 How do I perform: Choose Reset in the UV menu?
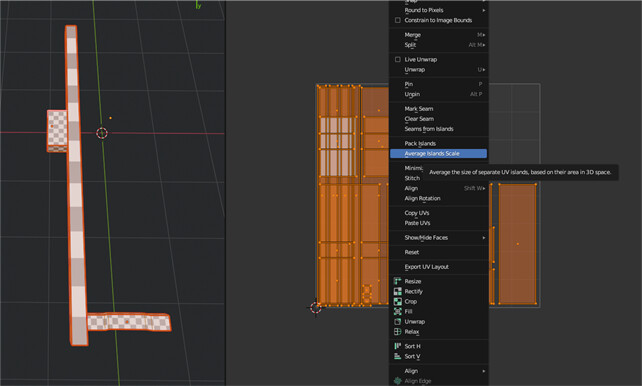coord(439,252)
